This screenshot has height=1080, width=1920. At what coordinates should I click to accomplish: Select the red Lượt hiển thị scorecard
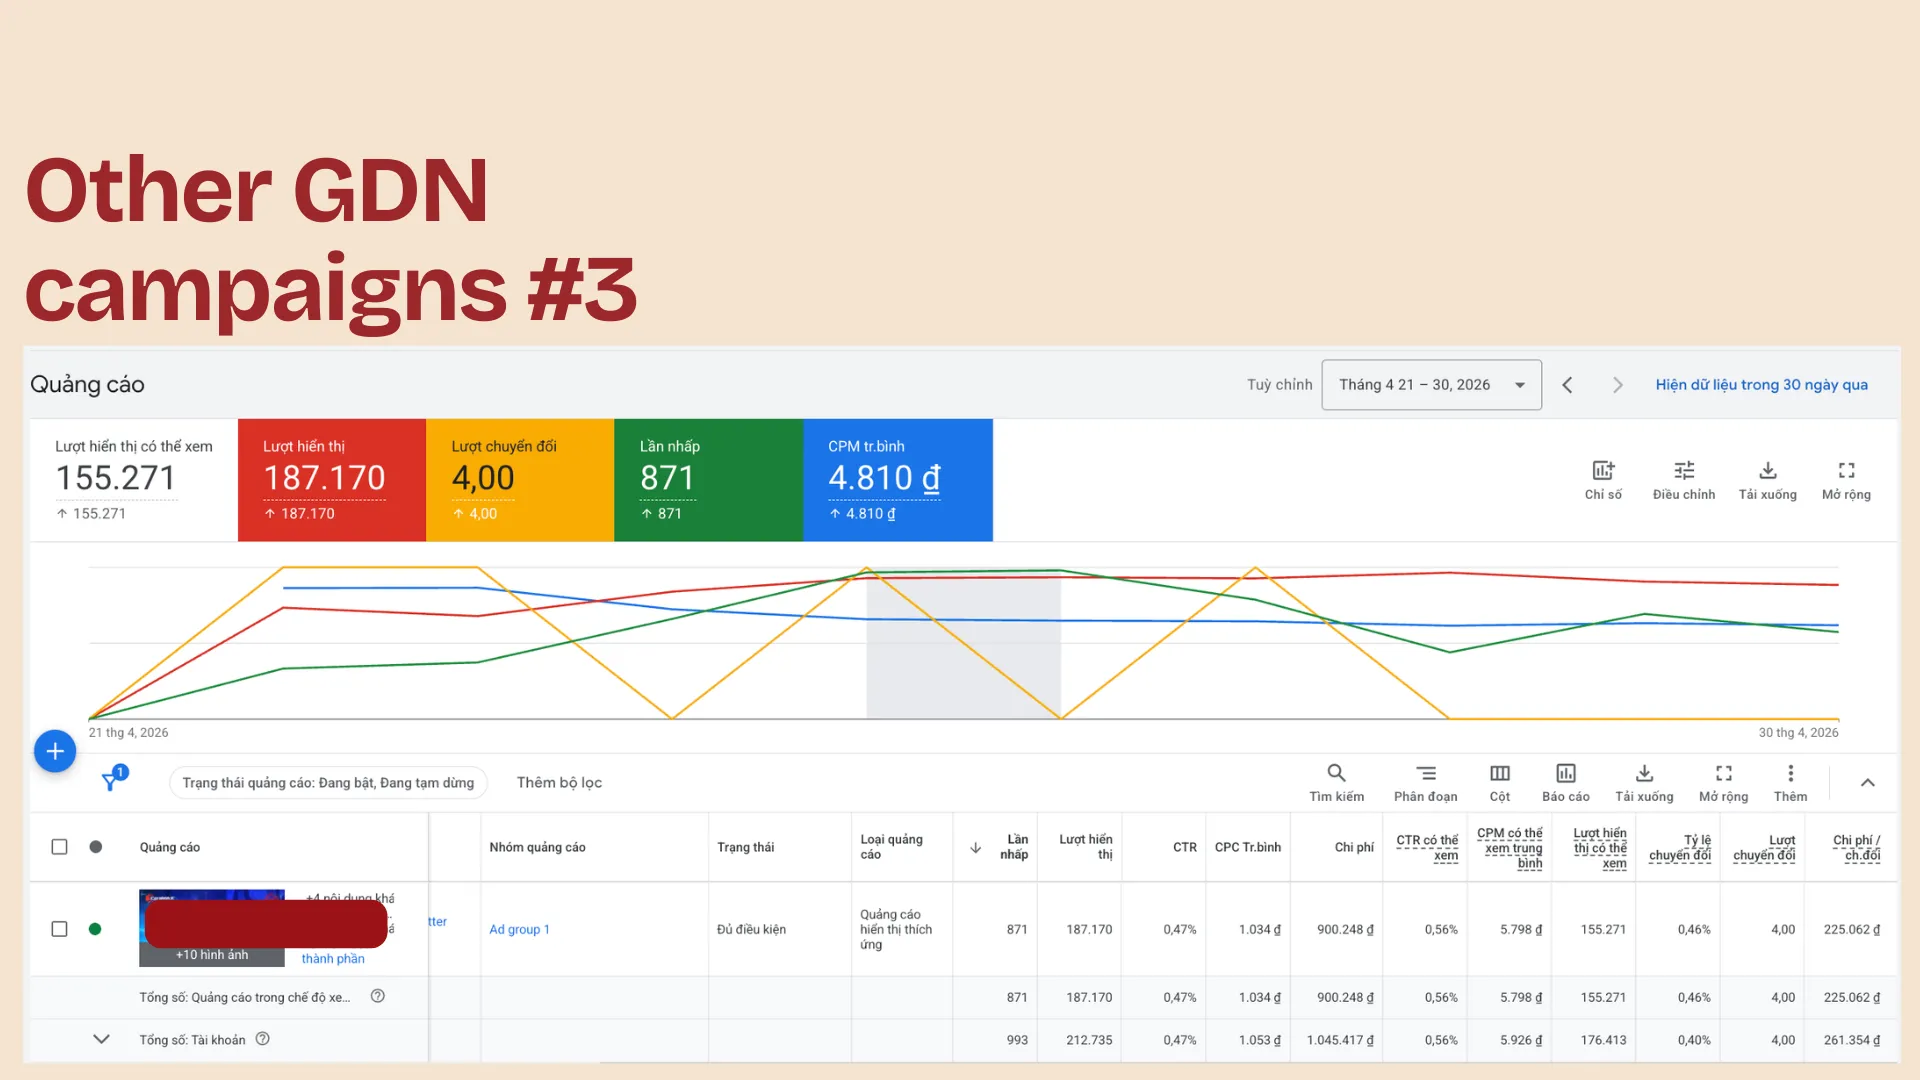tap(332, 480)
